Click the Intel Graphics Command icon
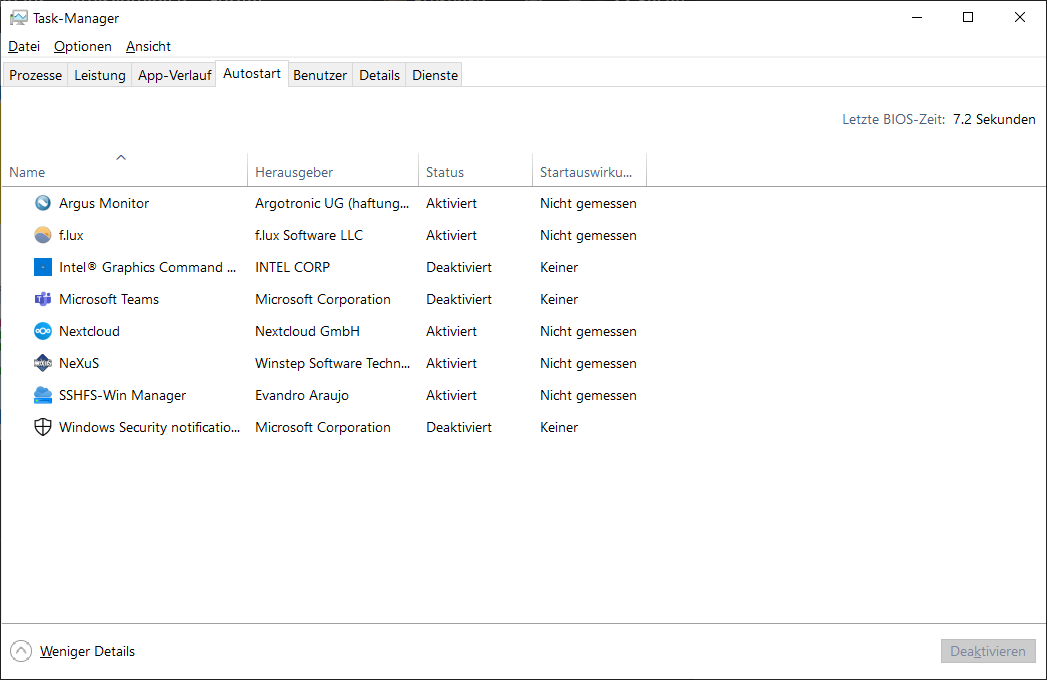Image resolution: width=1047 pixels, height=680 pixels. tap(43, 267)
